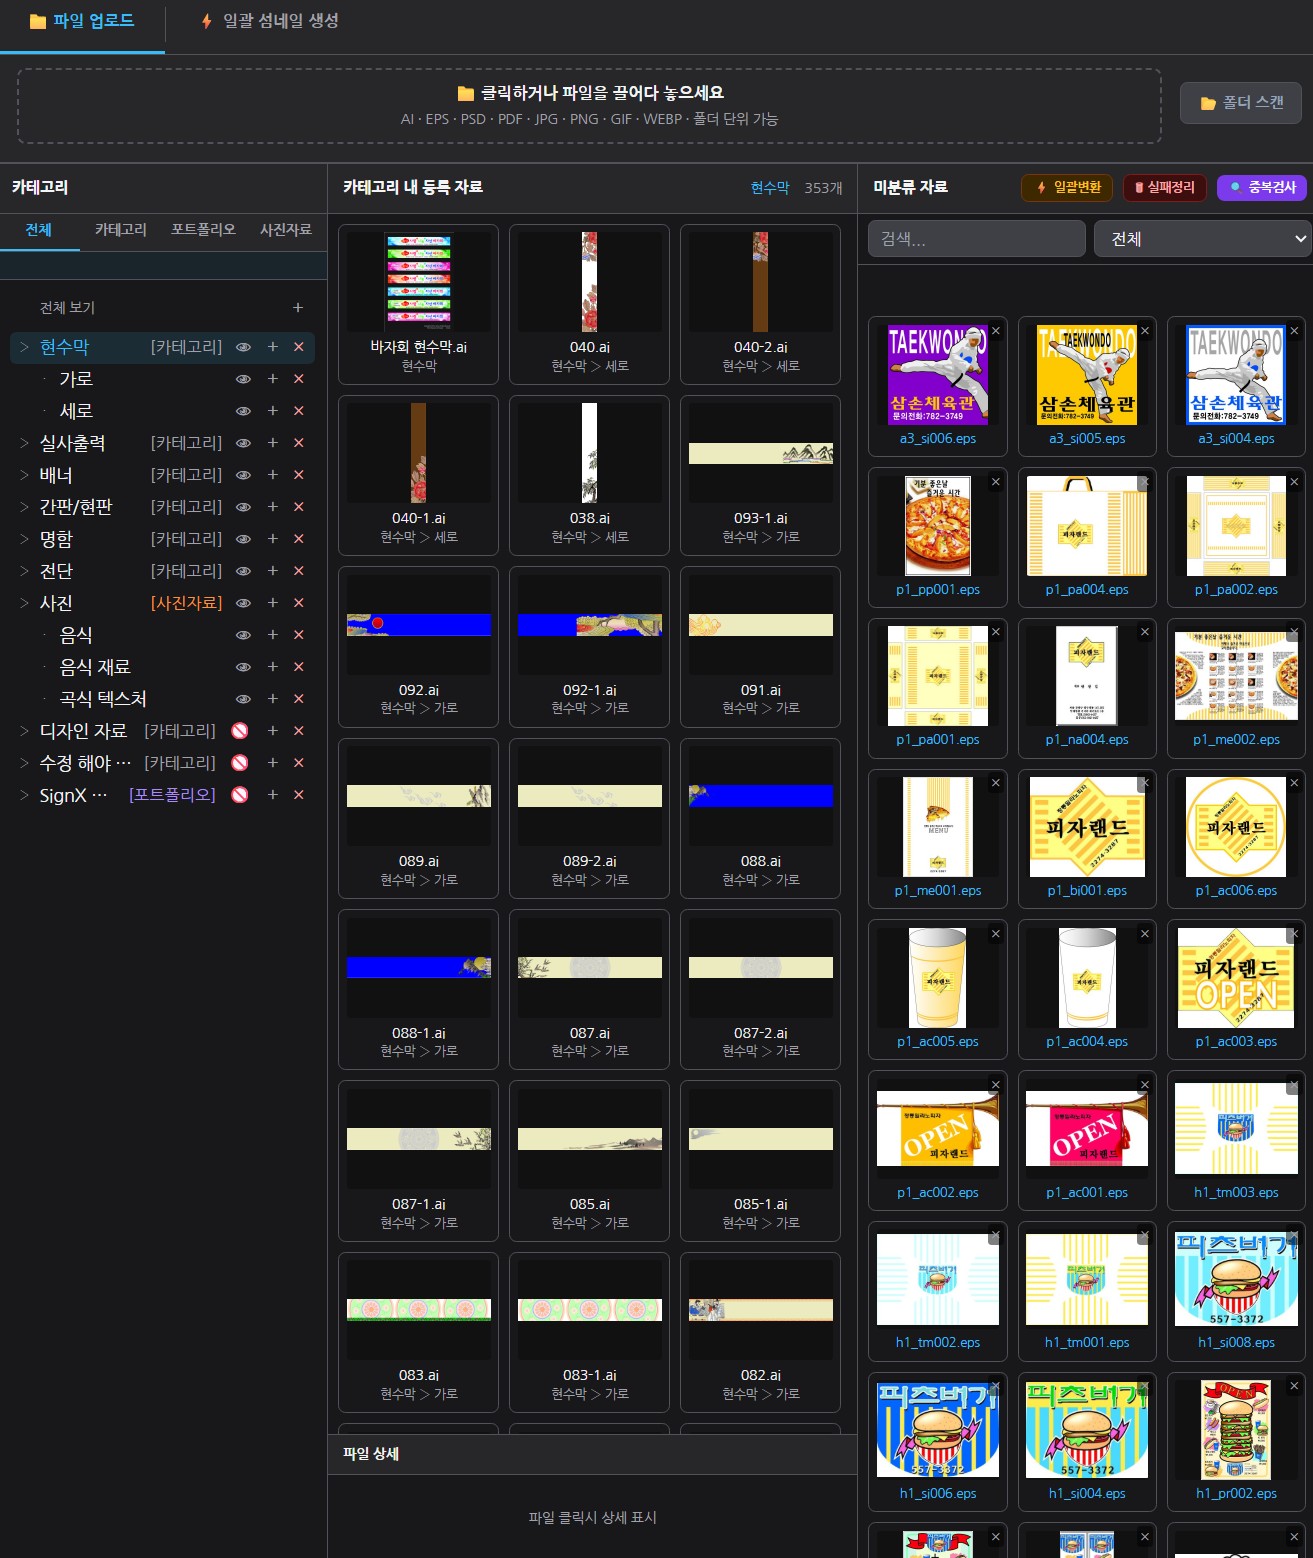
Task: Open the 바자회 현수막.ai thumbnail
Action: (x=418, y=283)
